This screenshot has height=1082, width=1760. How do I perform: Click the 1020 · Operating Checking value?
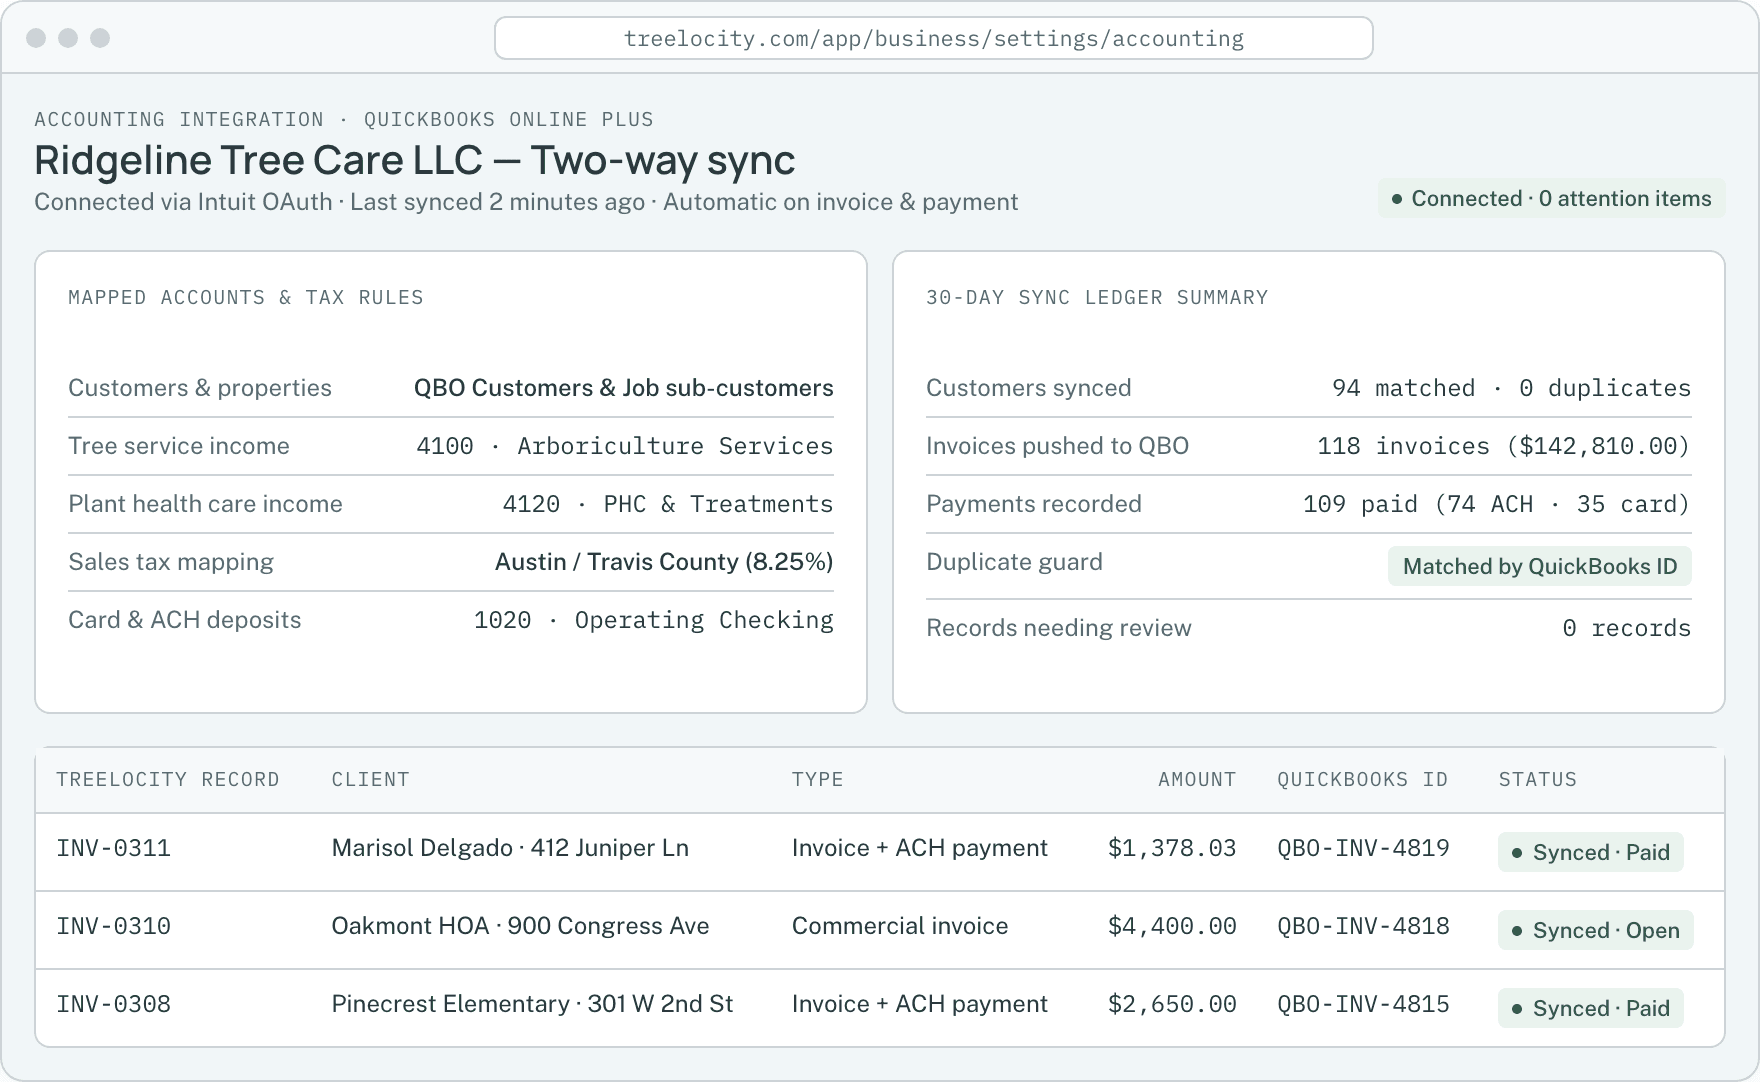click(x=654, y=620)
